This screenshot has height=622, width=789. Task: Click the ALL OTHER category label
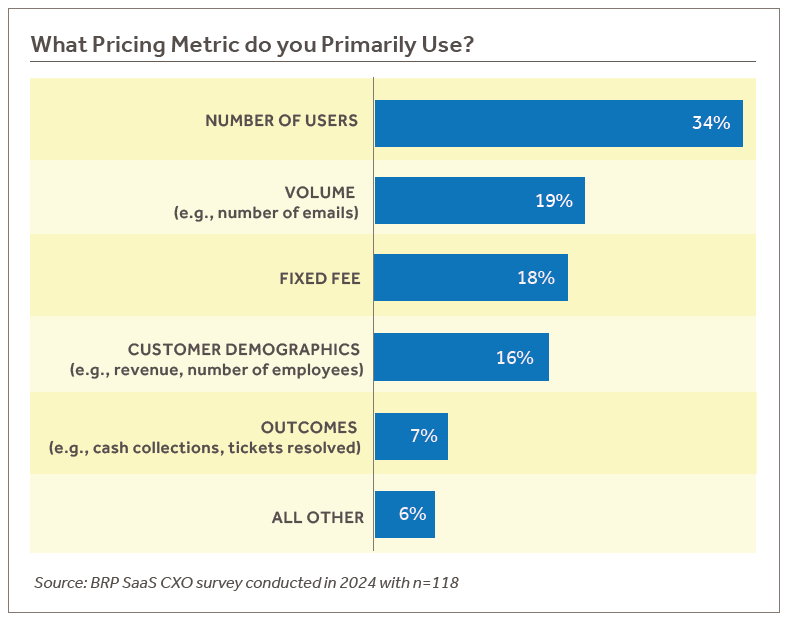(317, 517)
